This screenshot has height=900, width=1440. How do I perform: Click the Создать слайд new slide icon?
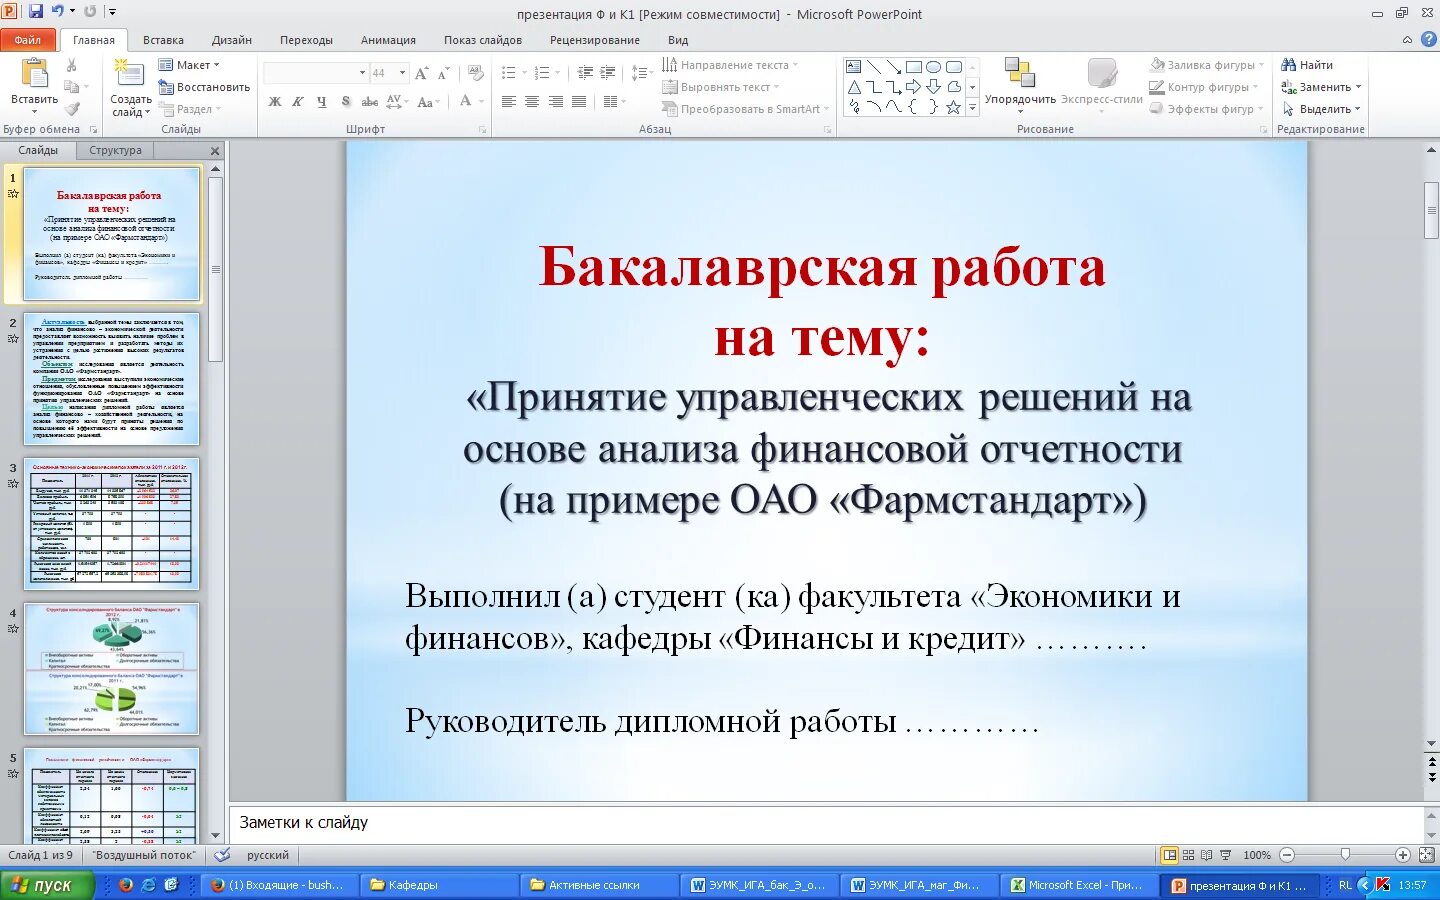tap(129, 73)
